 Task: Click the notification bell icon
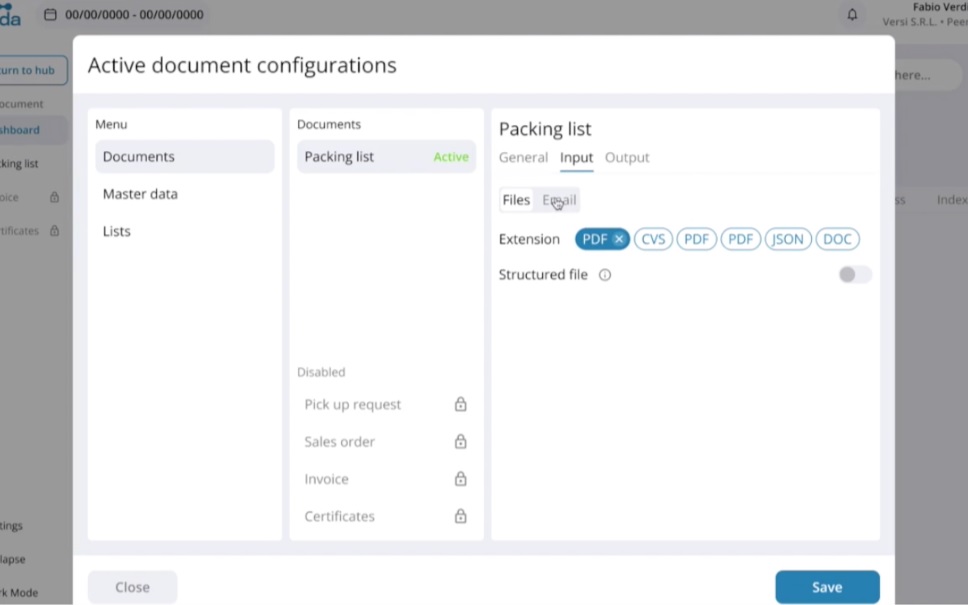(852, 15)
